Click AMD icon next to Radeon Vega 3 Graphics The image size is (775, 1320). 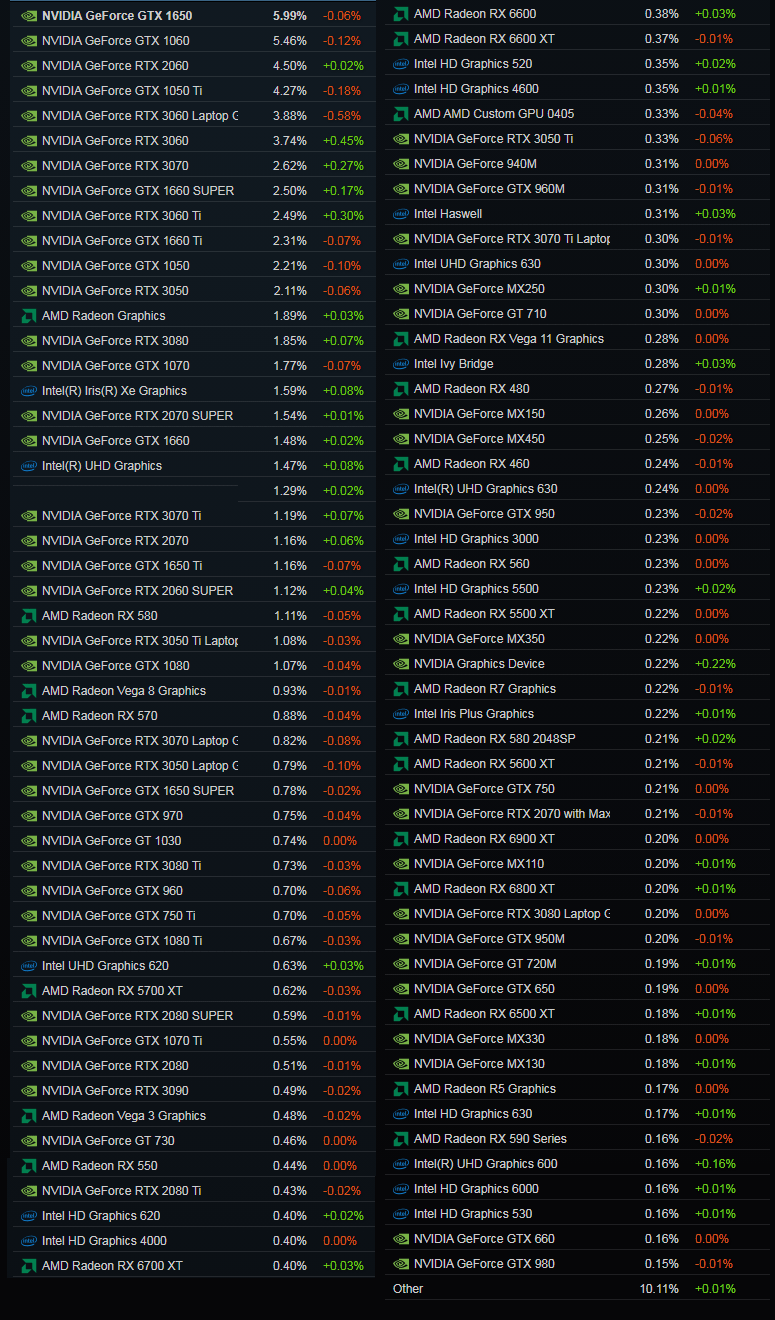tap(29, 1116)
